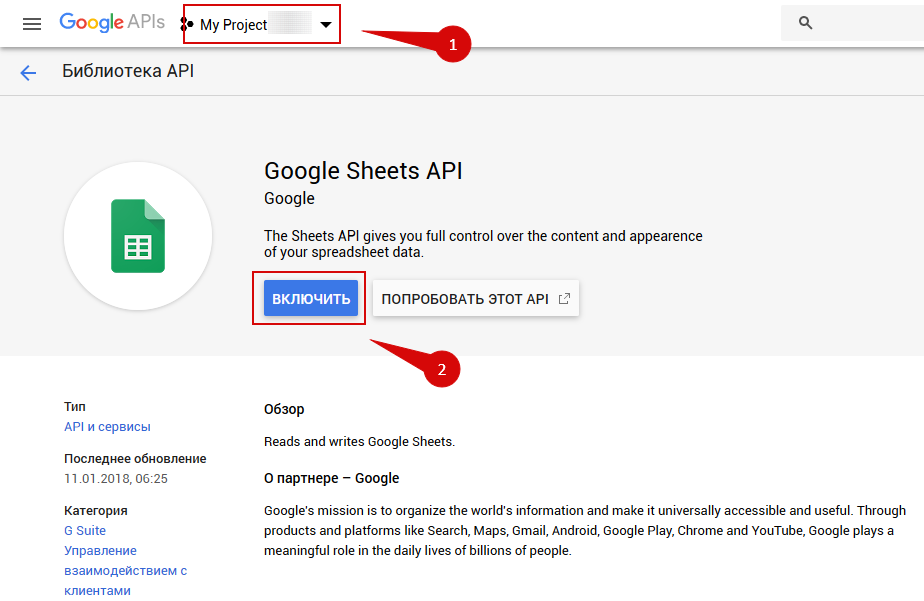Image resolution: width=924 pixels, height=601 pixels.
Task: Click the external link icon
Action: click(565, 298)
